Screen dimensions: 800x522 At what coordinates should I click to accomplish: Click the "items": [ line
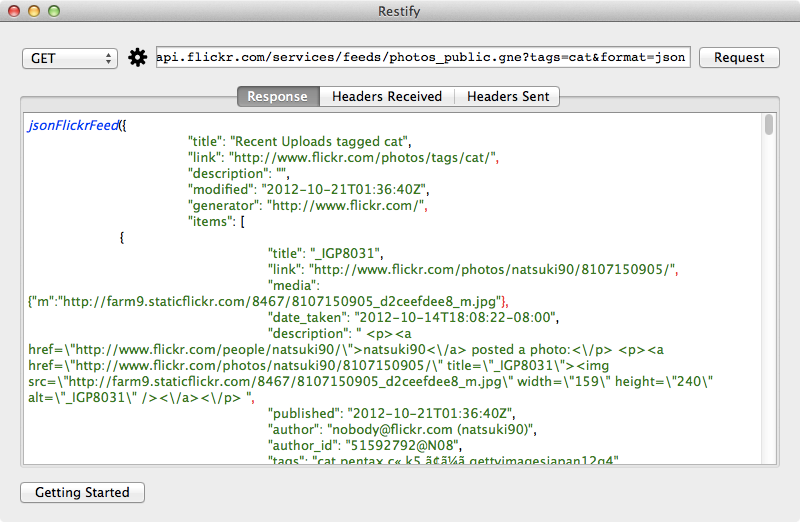(216, 221)
